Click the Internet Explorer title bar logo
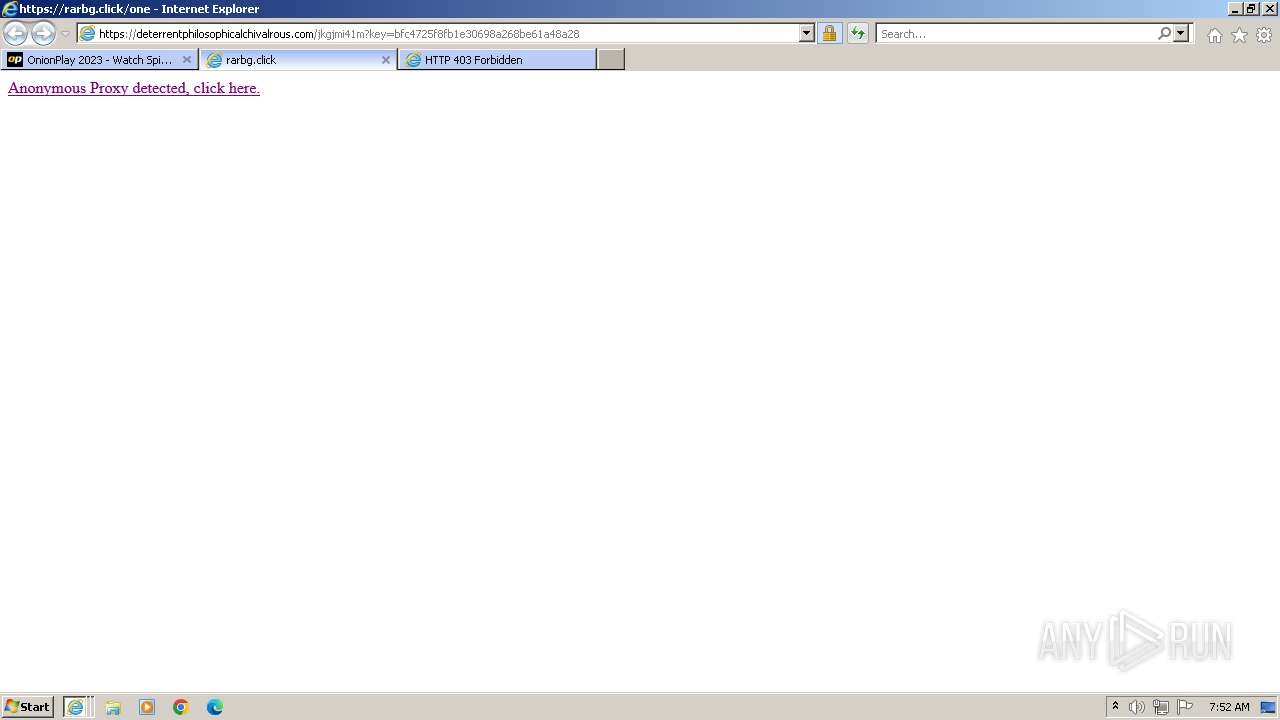 (x=10, y=9)
